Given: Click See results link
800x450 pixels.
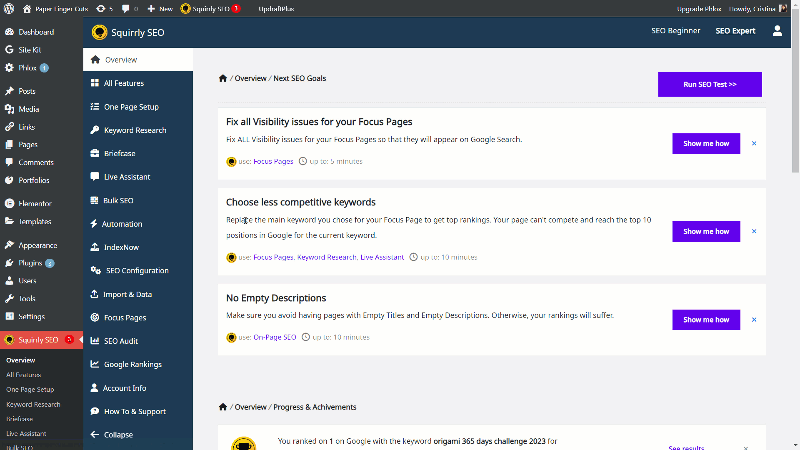Looking at the screenshot, I should (686, 447).
